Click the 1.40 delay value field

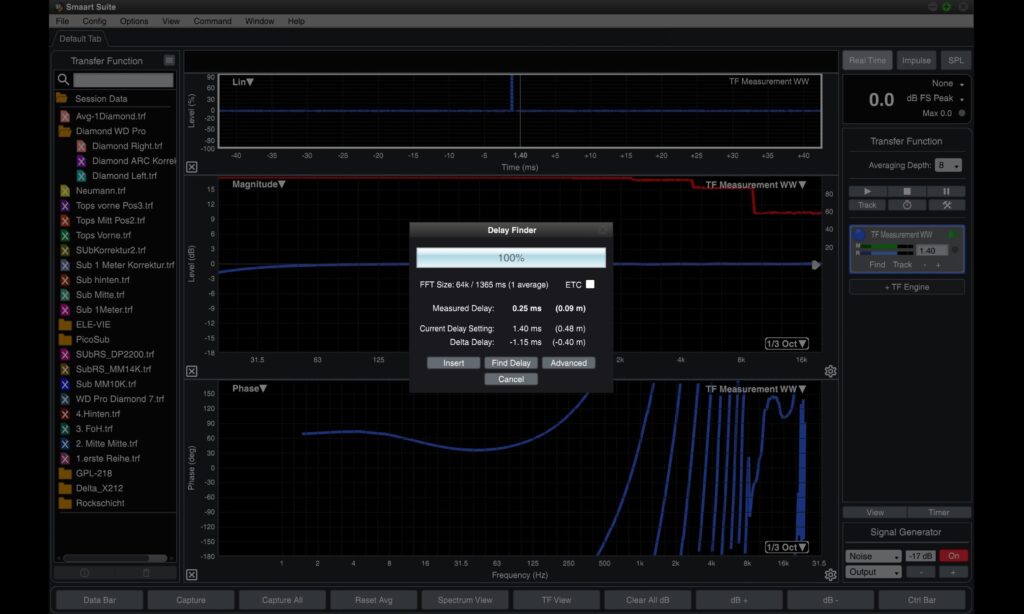click(x=932, y=251)
